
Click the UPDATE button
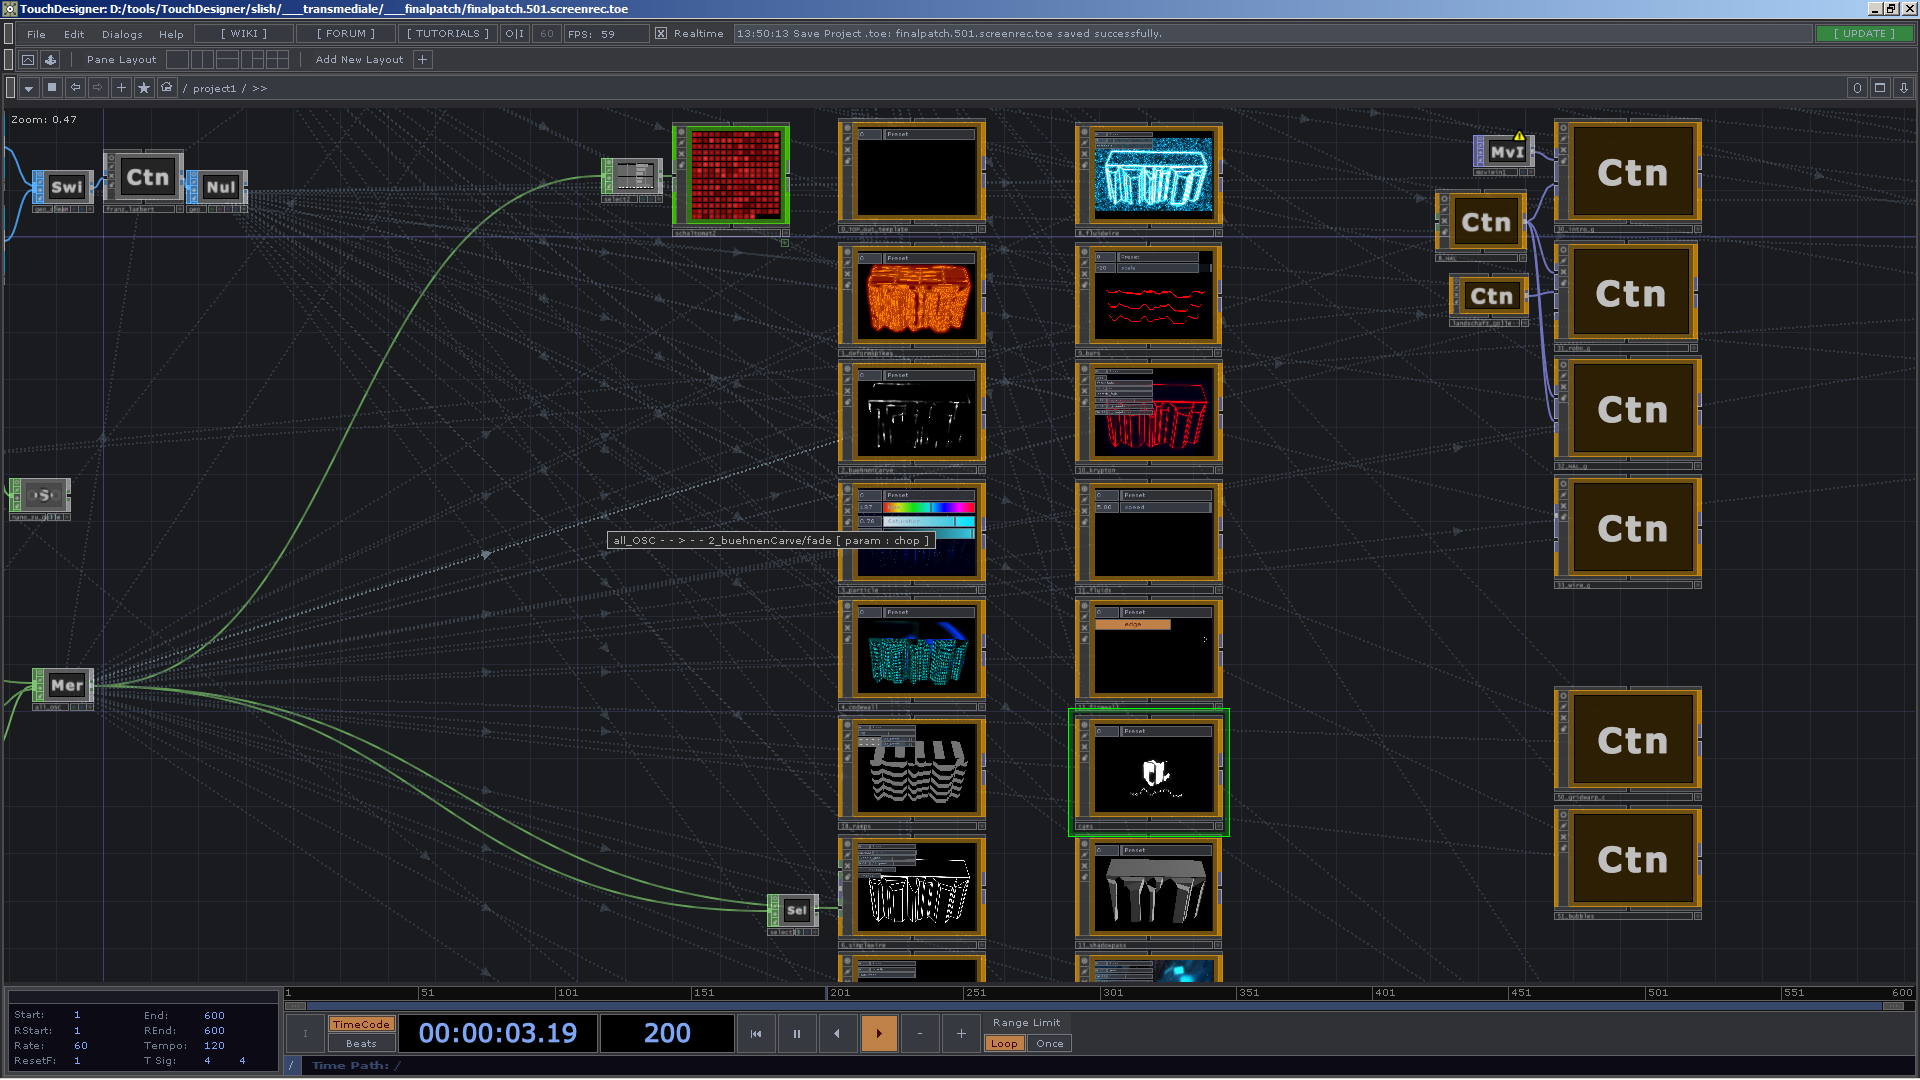point(1863,34)
